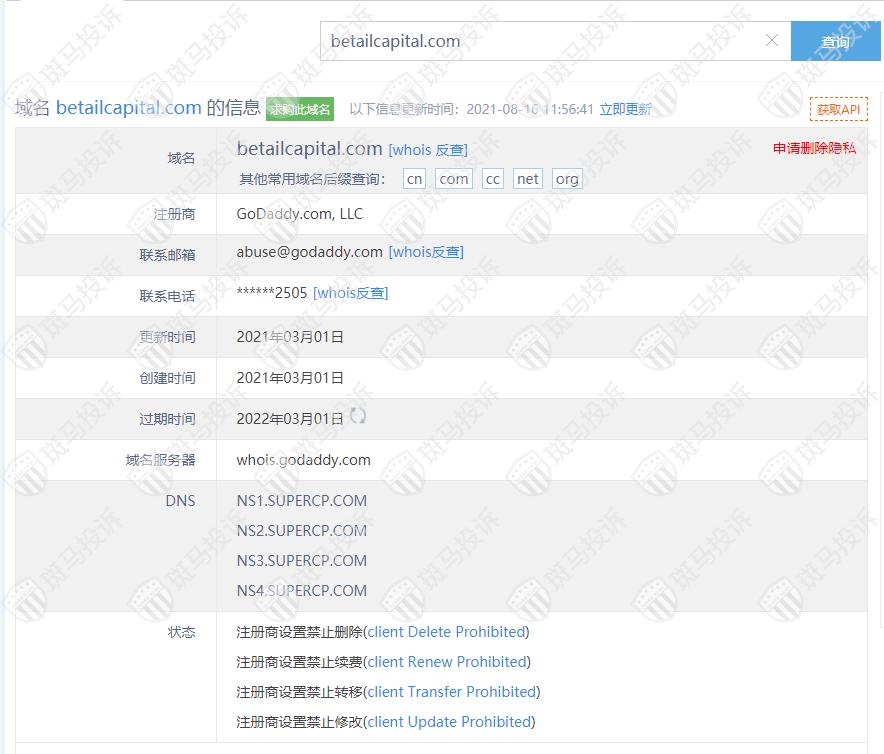
Task: Select the net domain suffix
Action: (527, 179)
